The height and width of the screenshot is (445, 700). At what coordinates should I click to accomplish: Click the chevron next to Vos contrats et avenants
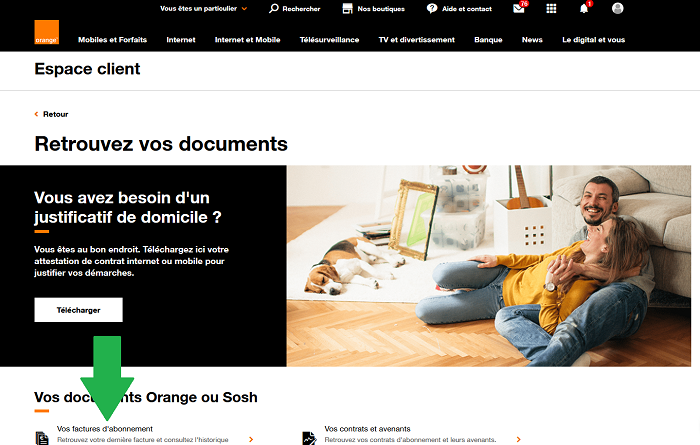pyautogui.click(x=518, y=439)
